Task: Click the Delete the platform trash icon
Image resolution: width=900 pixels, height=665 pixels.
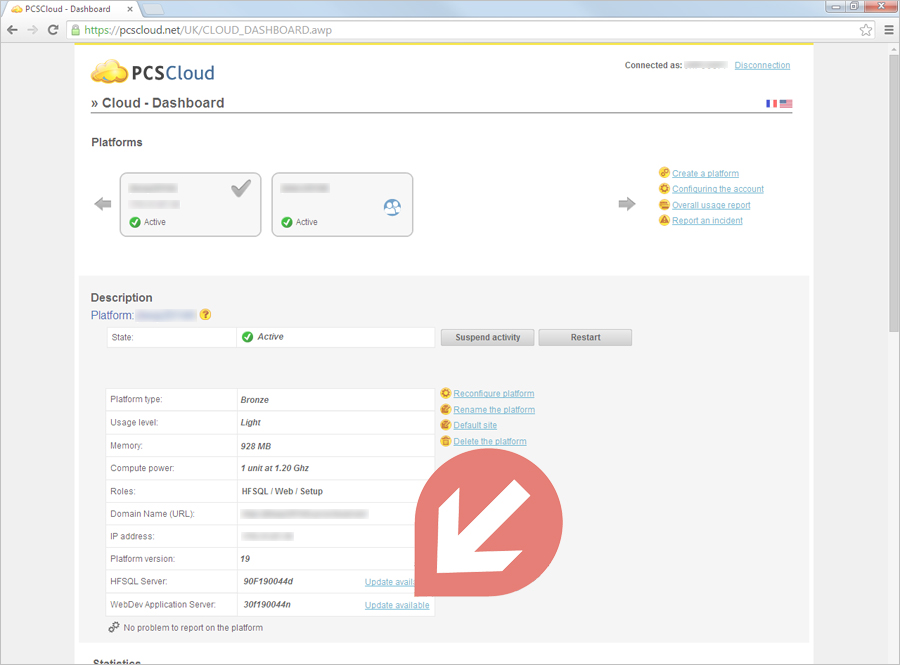Action: 445,441
